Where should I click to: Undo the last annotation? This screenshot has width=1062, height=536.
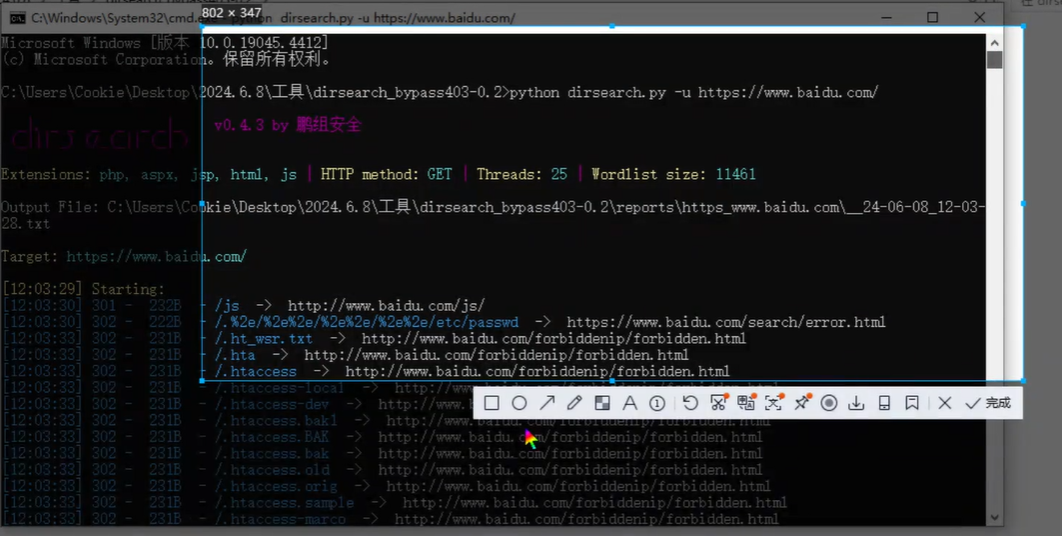click(x=690, y=403)
